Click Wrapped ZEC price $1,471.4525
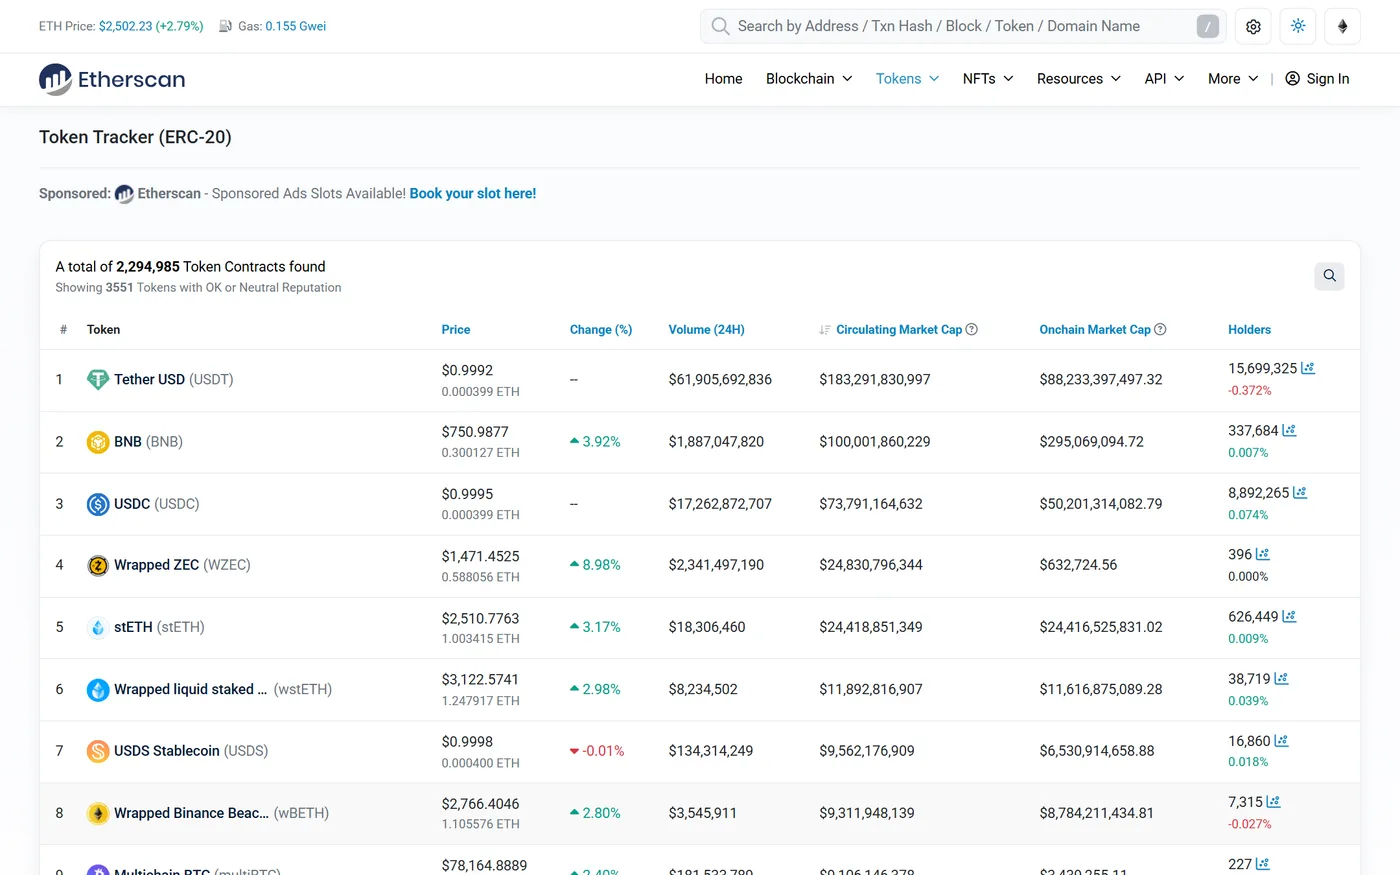1400x875 pixels. (481, 556)
